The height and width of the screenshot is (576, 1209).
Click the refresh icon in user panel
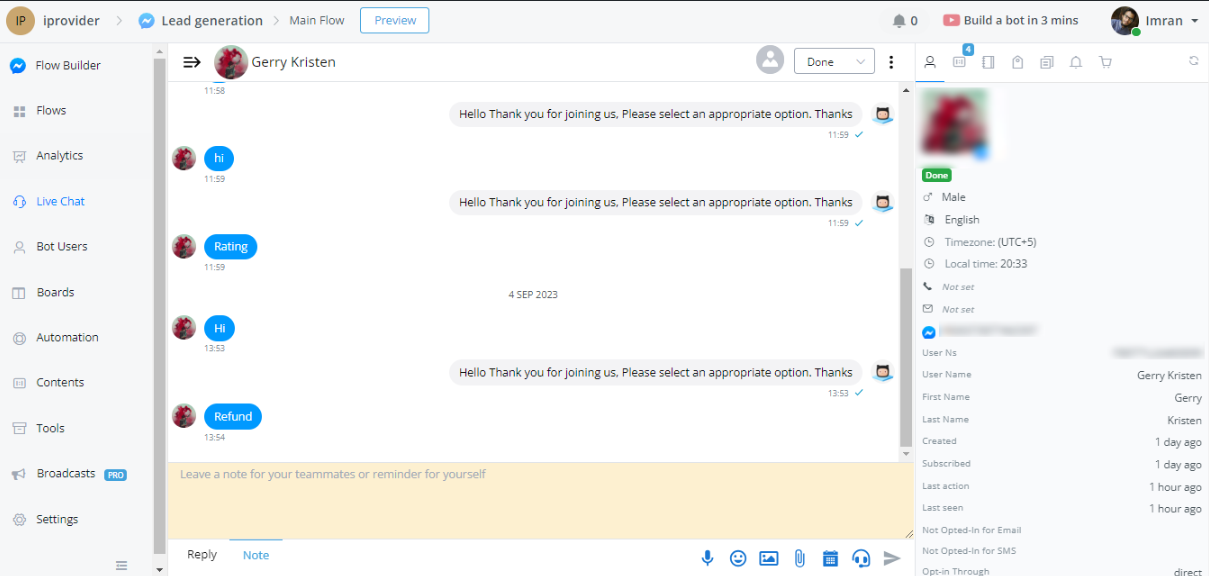click(1193, 61)
